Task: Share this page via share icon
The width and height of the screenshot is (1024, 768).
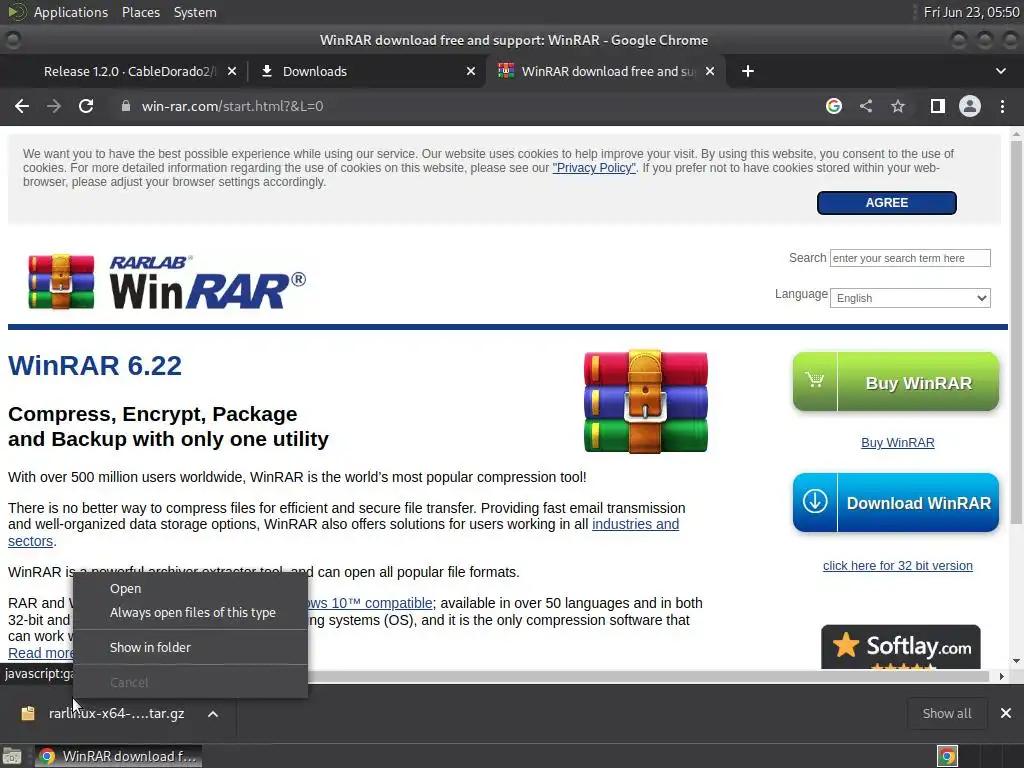Action: [x=865, y=106]
